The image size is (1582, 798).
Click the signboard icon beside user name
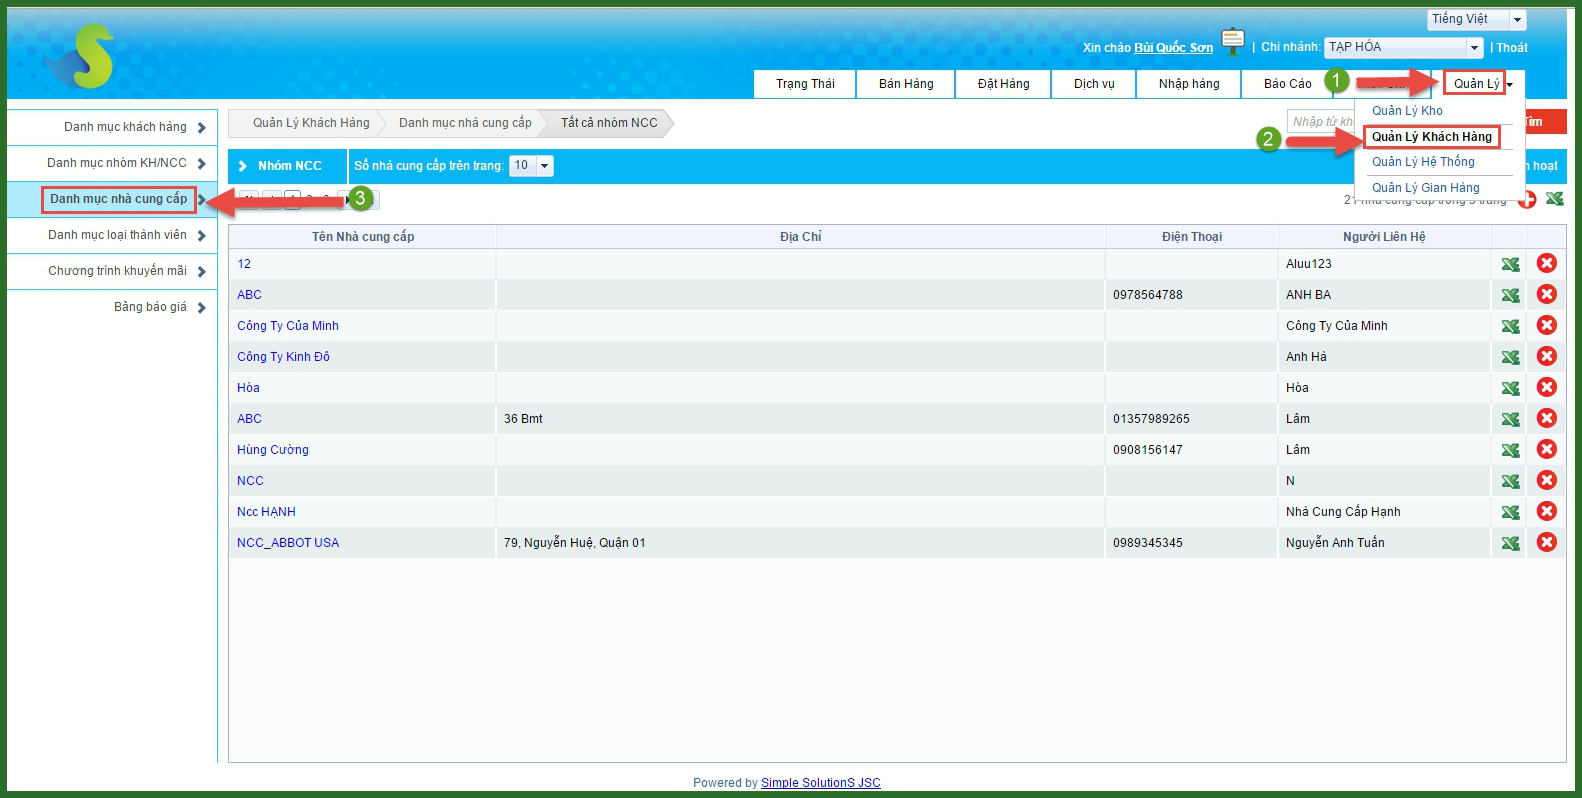click(1233, 42)
